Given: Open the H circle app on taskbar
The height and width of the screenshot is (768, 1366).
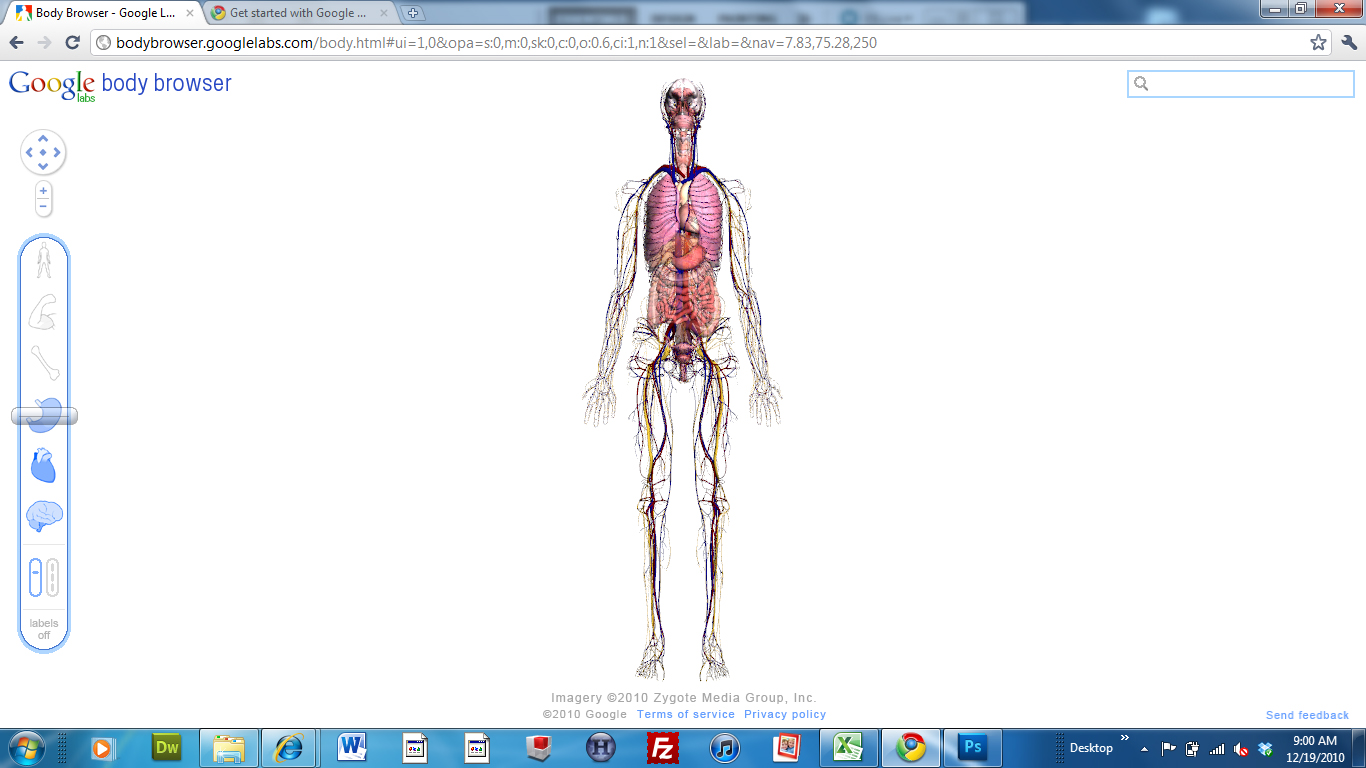Looking at the screenshot, I should 600,747.
